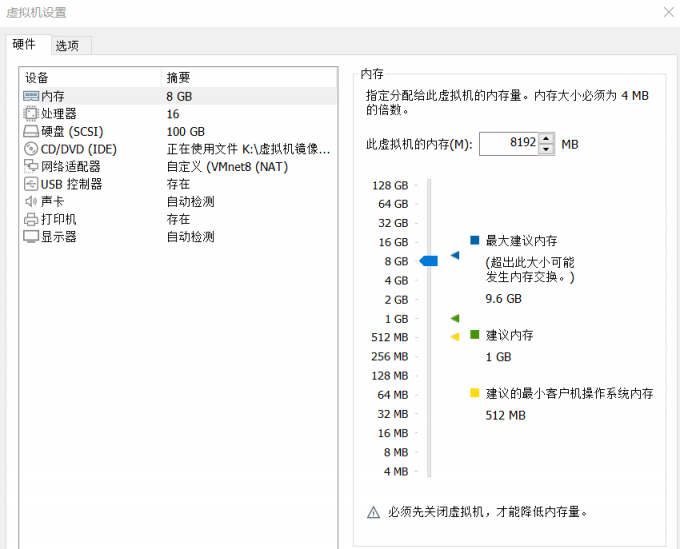Screen dimensions: 680x549
Task: Click the display (显示器) monitor icon
Action: tap(30, 237)
